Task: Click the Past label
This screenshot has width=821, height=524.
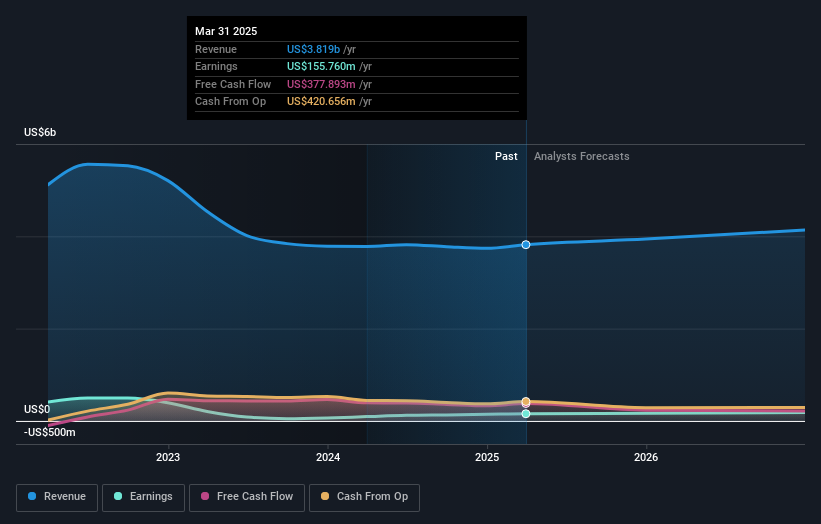Action: point(506,156)
